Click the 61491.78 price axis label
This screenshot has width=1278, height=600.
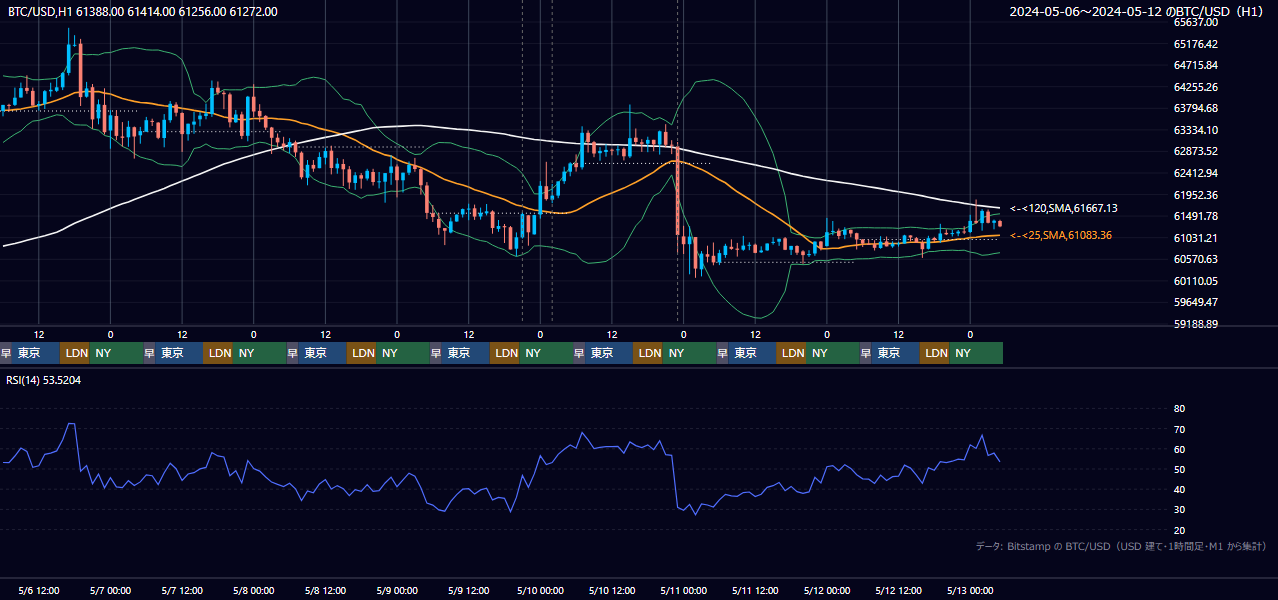1196,216
